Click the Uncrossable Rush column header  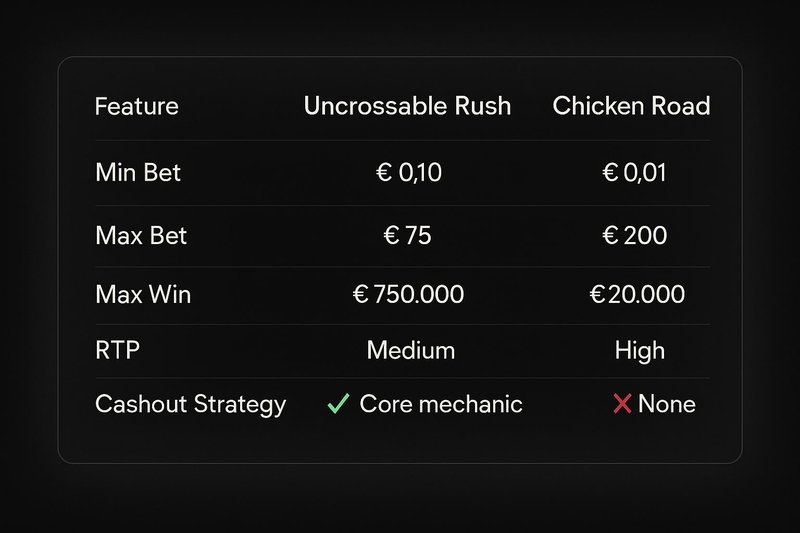coord(409,106)
